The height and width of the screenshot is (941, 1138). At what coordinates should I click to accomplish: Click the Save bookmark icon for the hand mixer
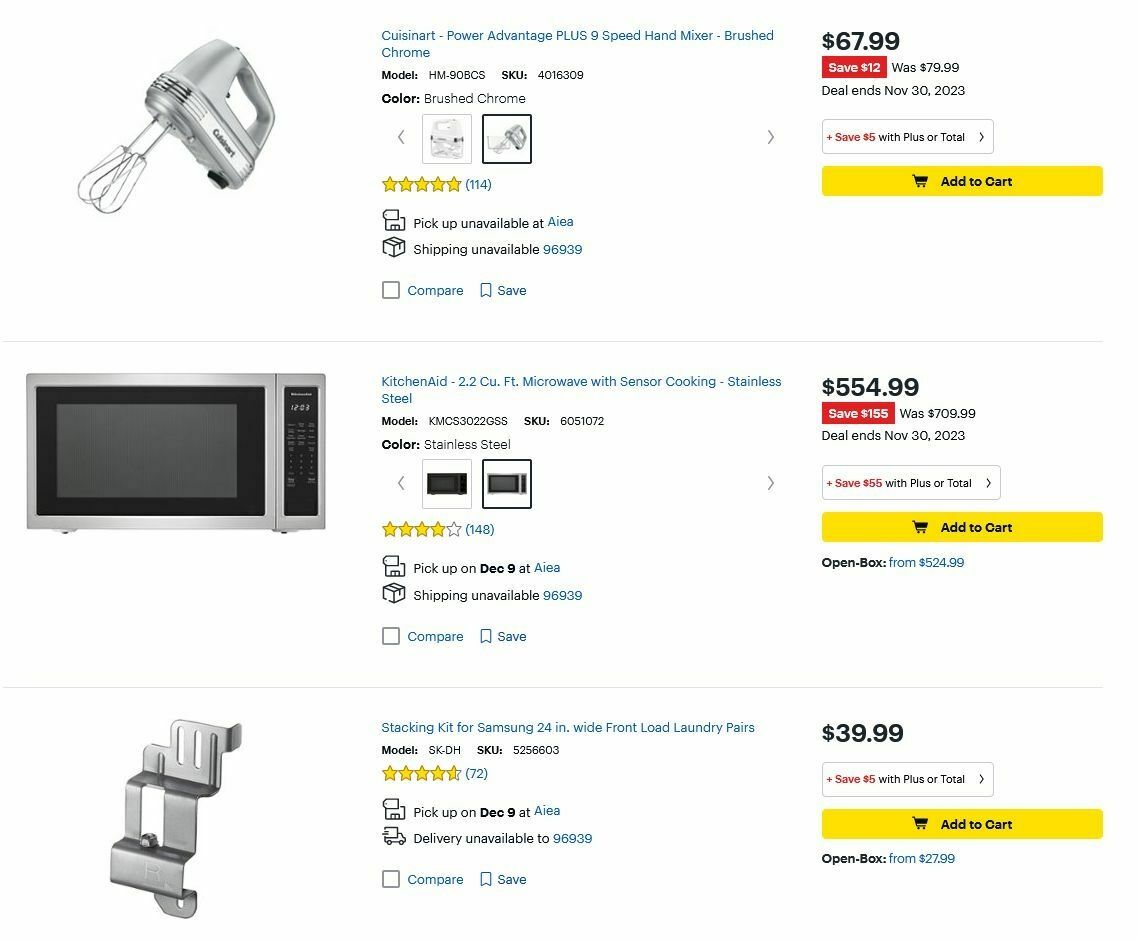coord(487,290)
